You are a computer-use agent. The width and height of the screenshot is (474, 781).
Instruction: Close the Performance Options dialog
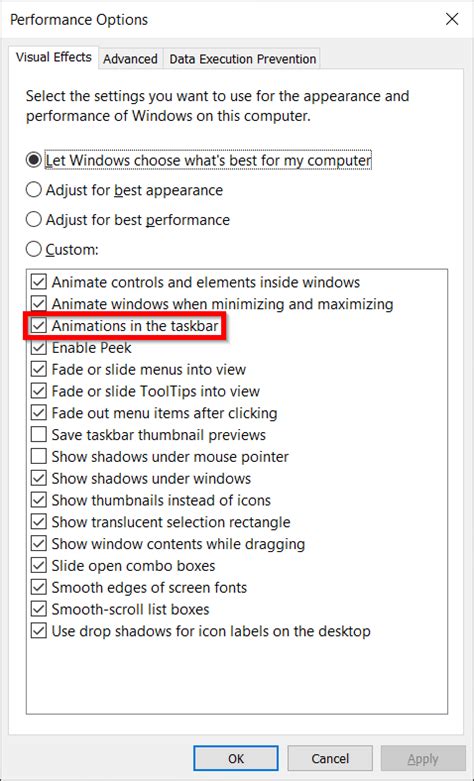pyautogui.click(x=452, y=19)
